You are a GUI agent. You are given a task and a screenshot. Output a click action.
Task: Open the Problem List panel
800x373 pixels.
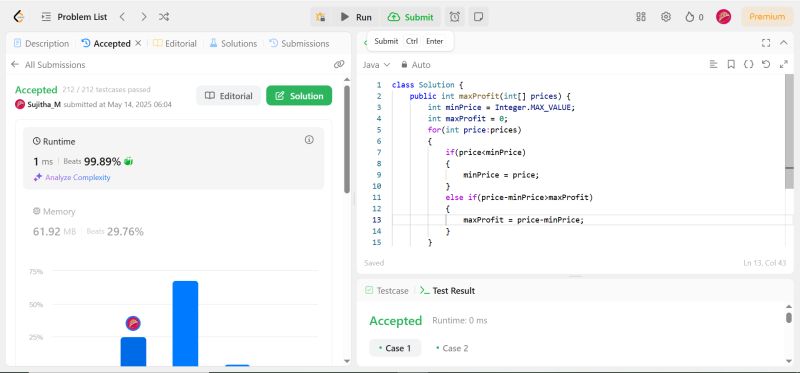pos(74,17)
